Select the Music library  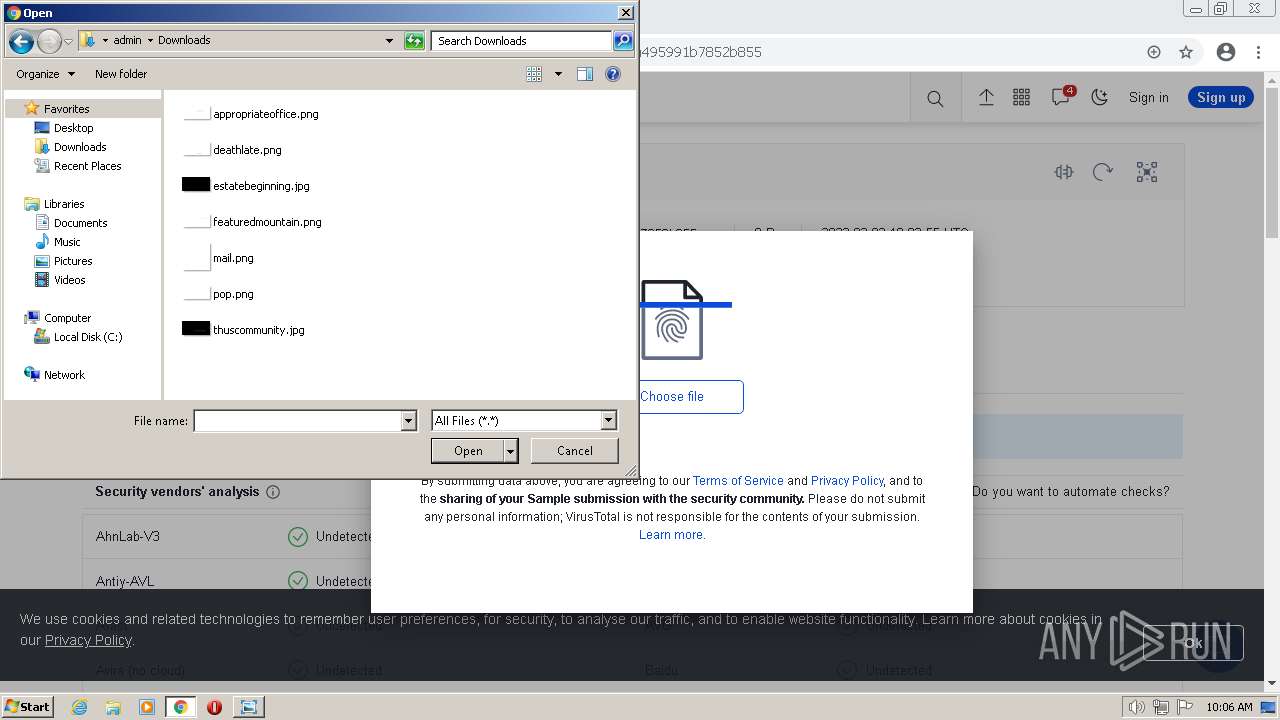pos(67,242)
